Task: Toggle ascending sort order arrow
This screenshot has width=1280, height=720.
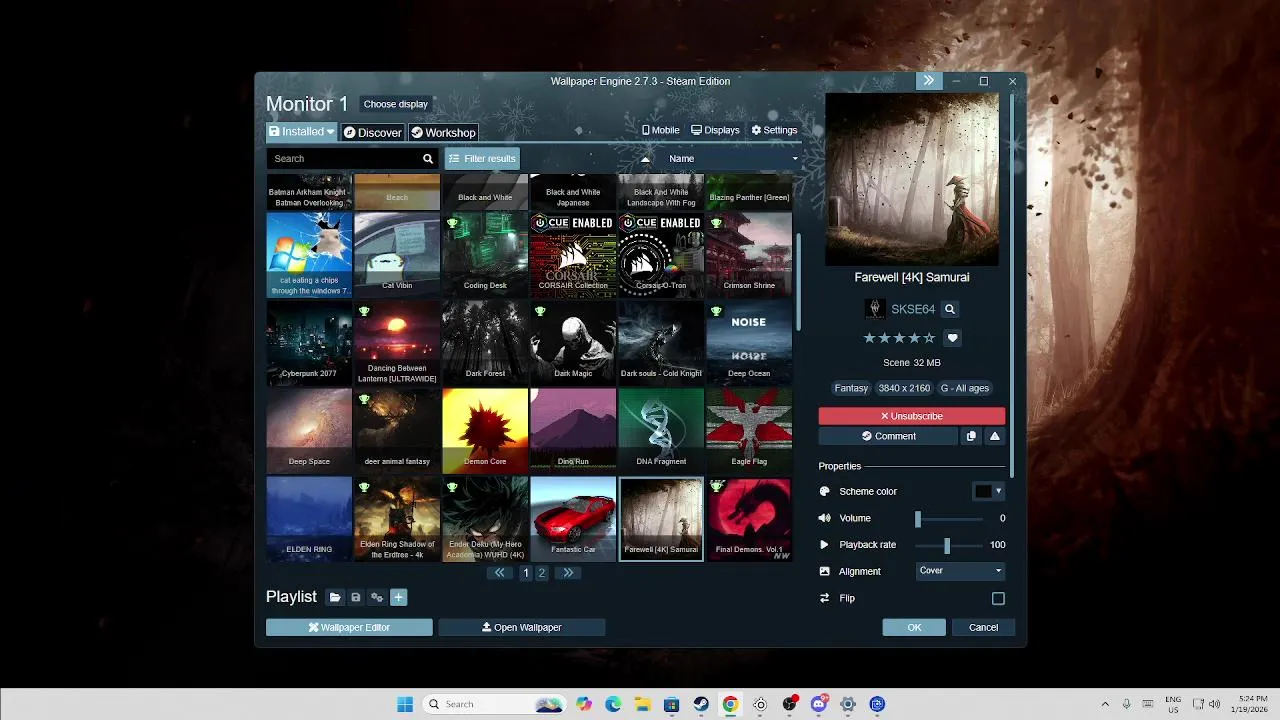Action: coord(645,158)
